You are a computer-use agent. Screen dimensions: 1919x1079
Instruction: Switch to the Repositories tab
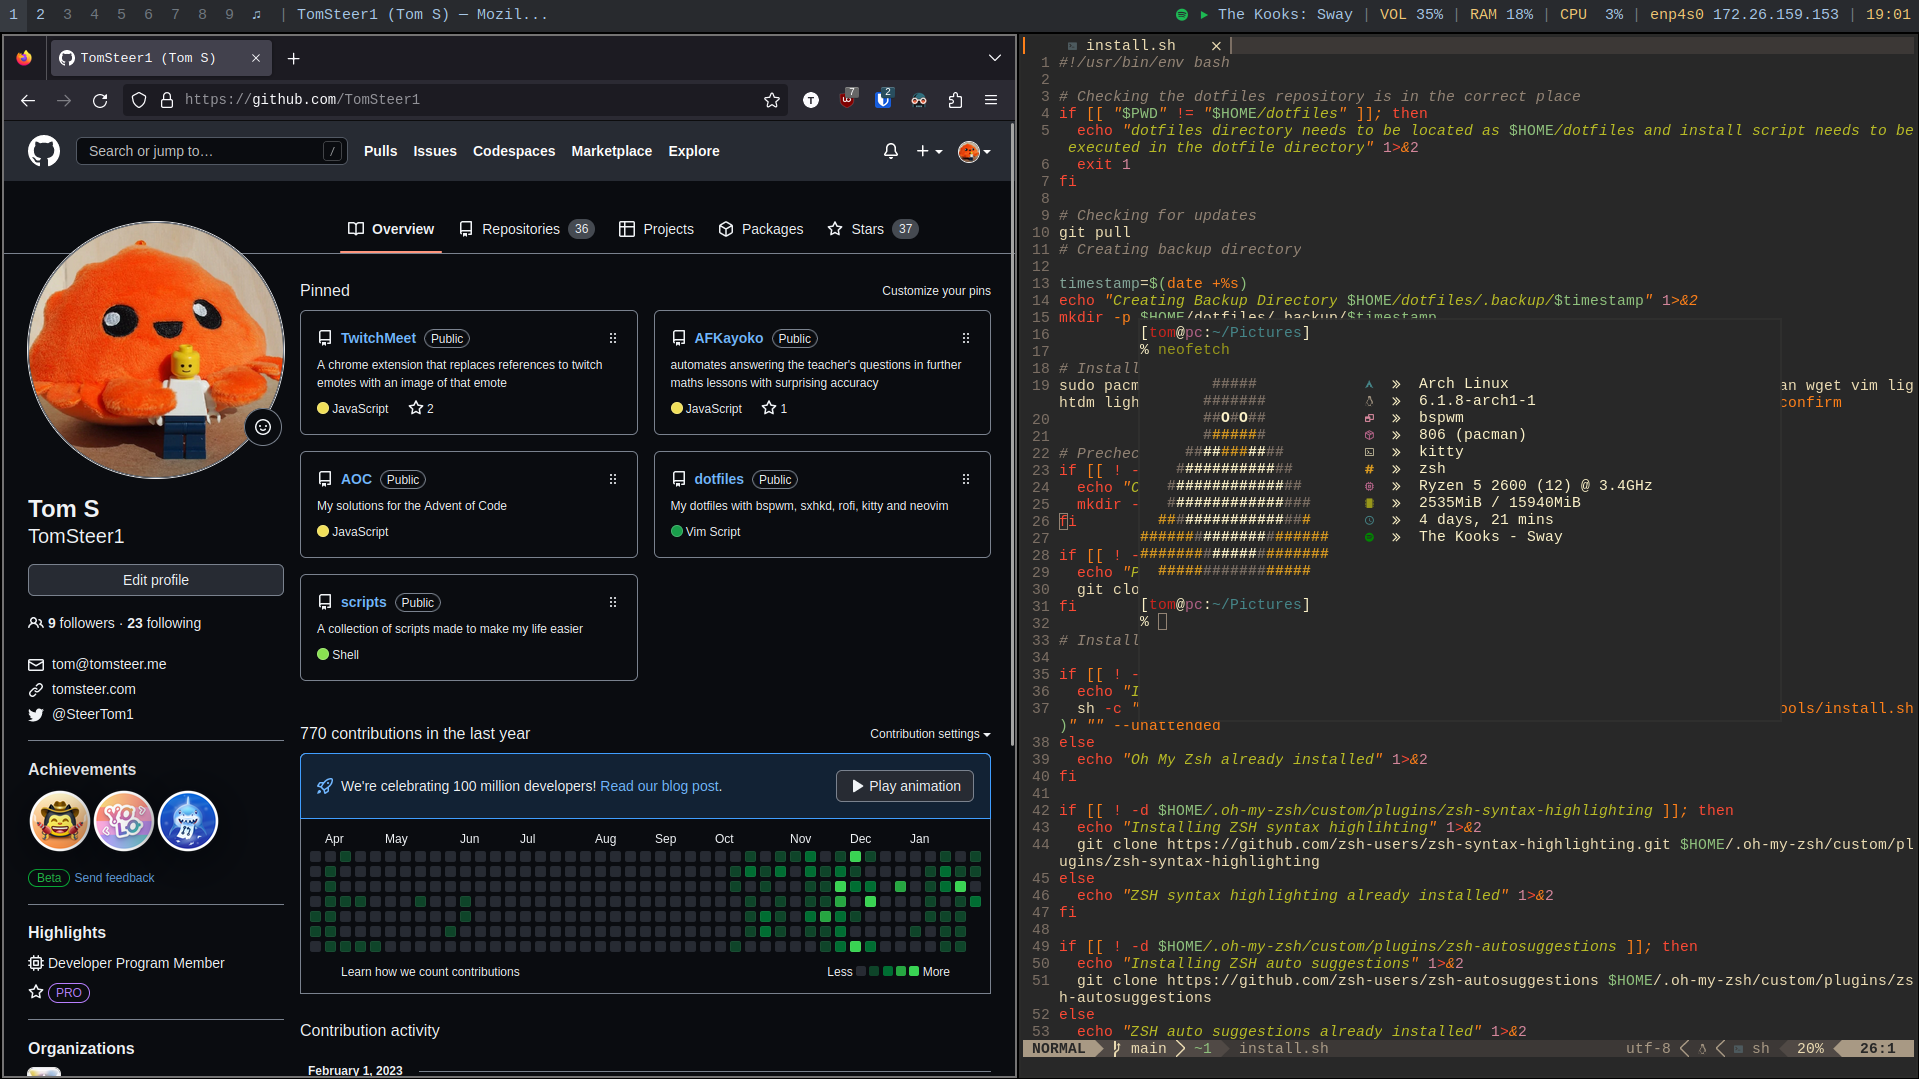[527, 229]
